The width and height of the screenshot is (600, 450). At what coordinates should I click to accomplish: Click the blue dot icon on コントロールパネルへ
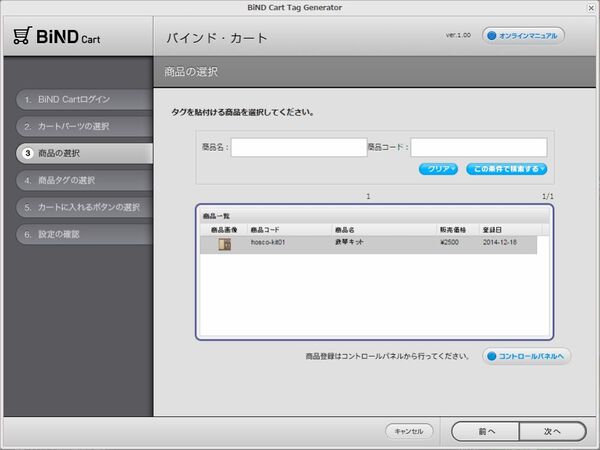click(x=492, y=356)
